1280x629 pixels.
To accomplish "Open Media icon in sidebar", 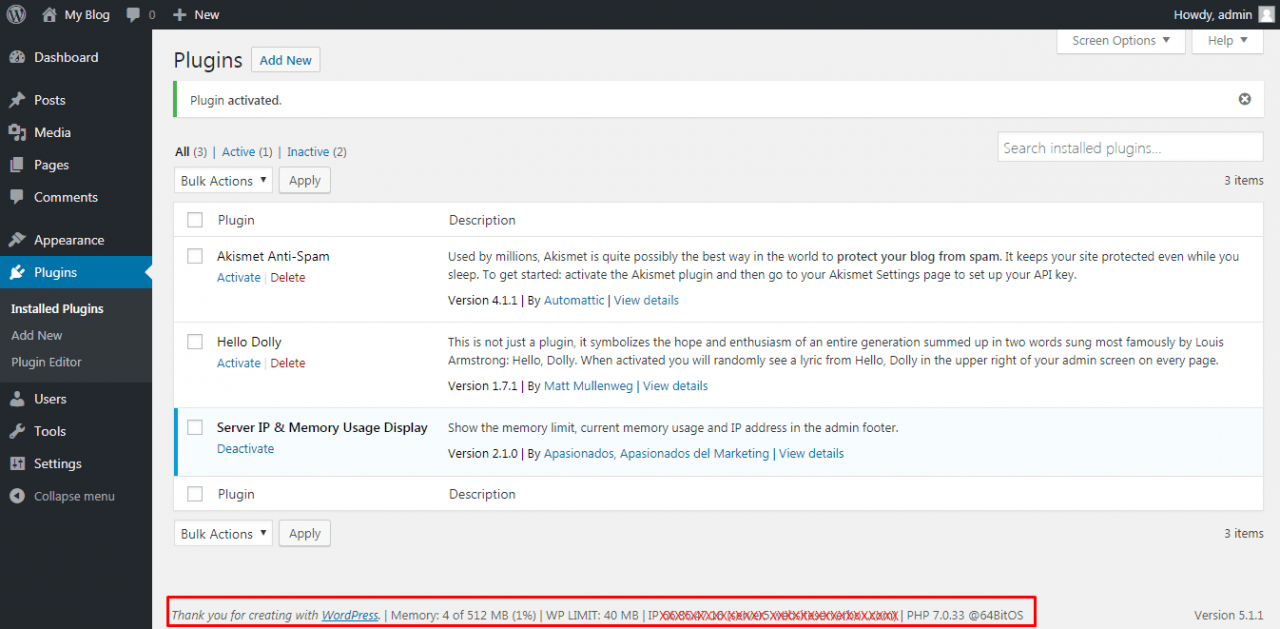I will click(x=17, y=133).
